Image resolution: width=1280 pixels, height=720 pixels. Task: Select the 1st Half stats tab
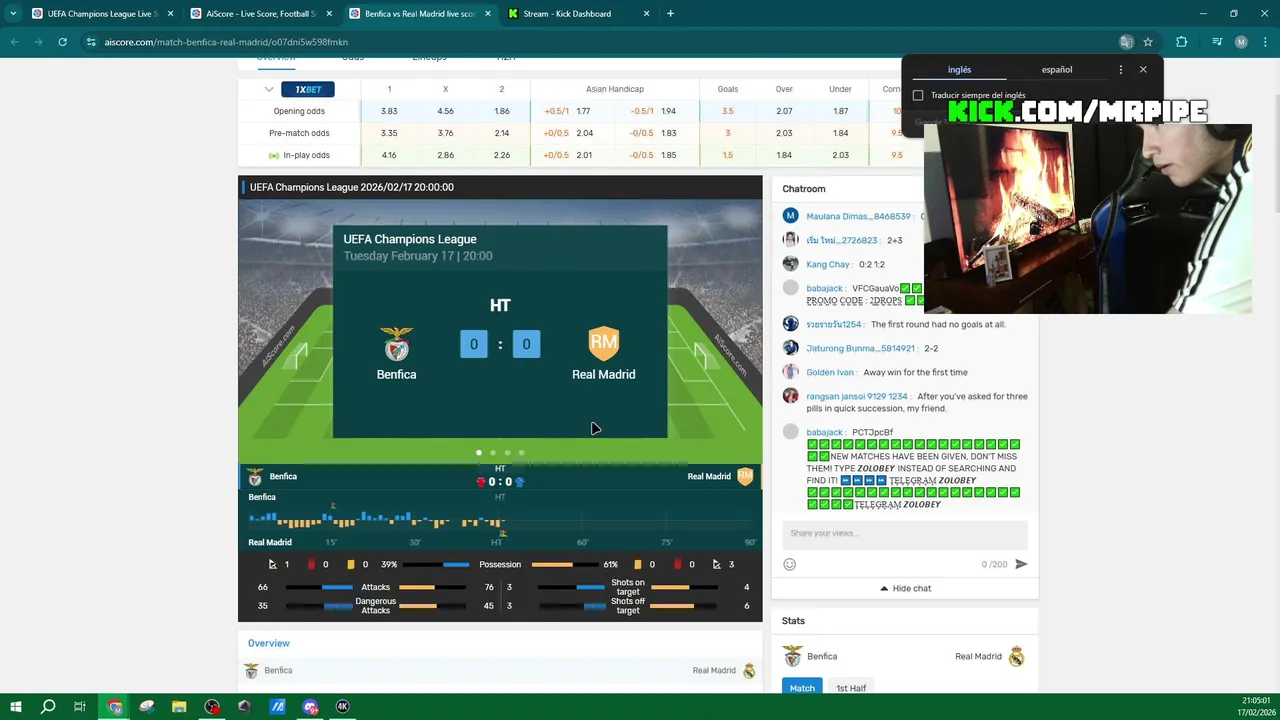[x=851, y=688]
